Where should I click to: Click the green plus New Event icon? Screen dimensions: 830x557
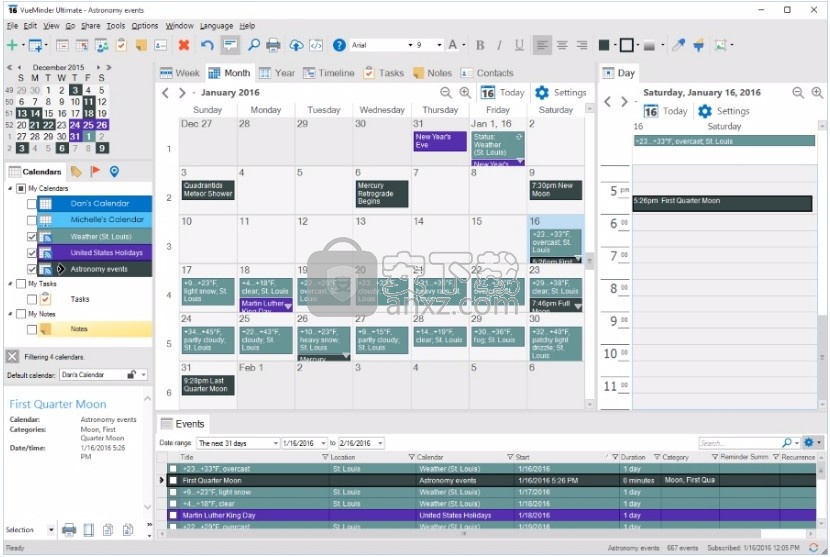click(12, 46)
